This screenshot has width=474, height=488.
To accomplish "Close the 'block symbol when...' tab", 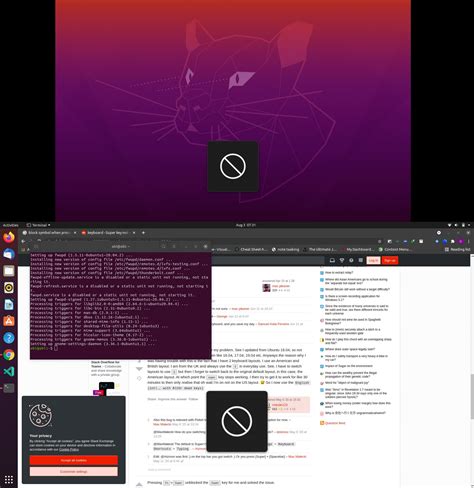I will 75,233.
